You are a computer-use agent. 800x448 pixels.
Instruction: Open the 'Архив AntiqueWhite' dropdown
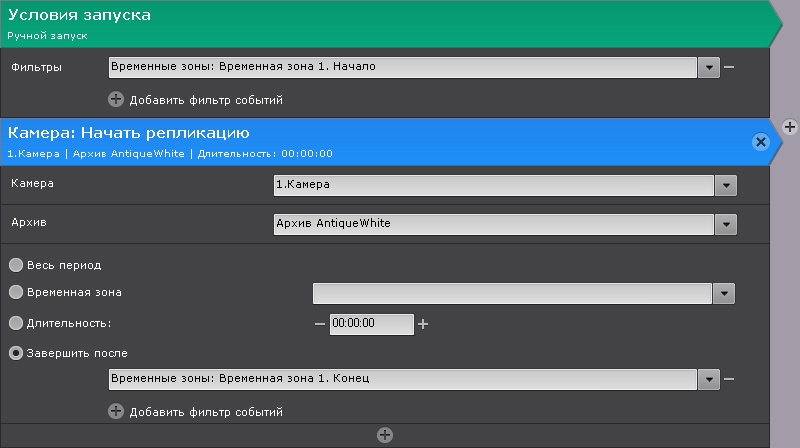pos(726,224)
